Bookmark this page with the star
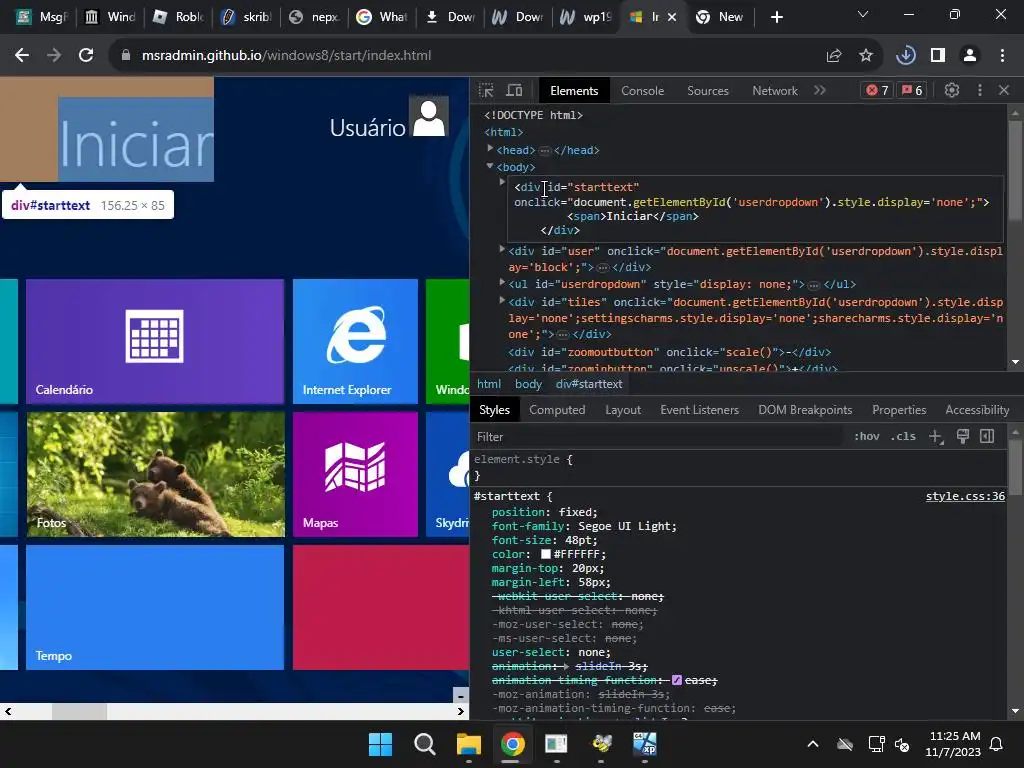 [x=866, y=56]
